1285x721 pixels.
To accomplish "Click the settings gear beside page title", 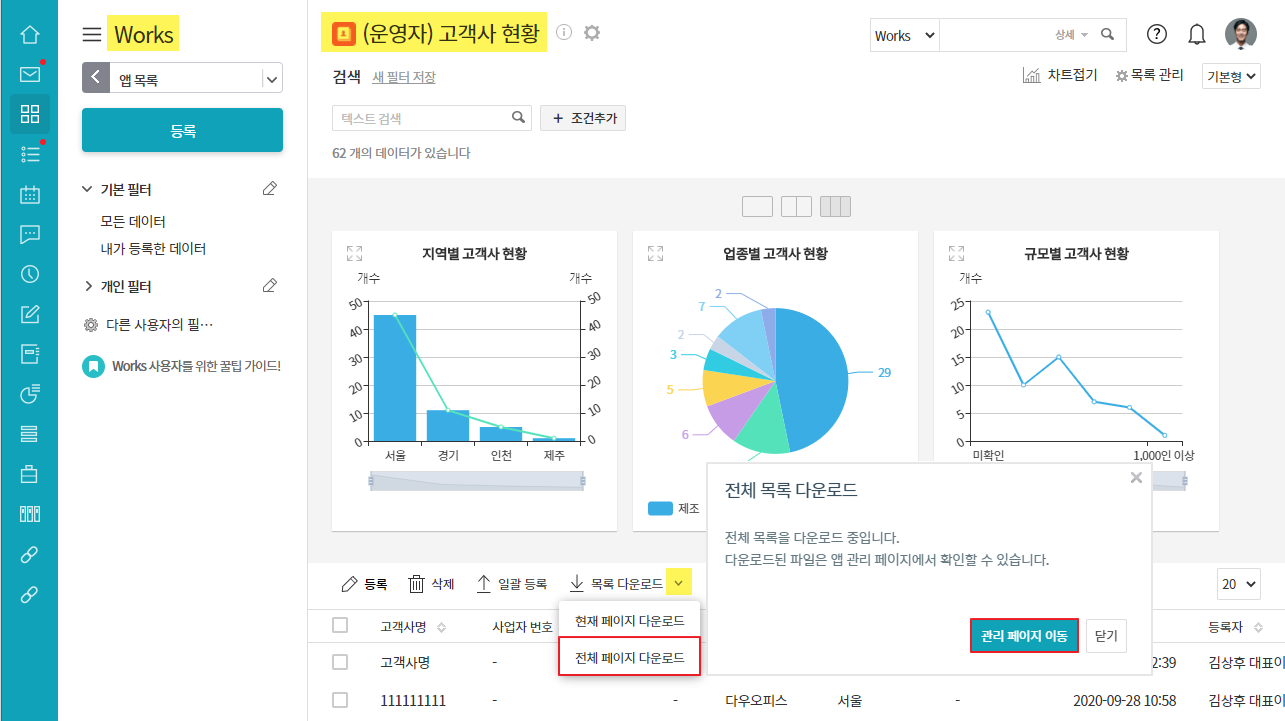I will [592, 33].
